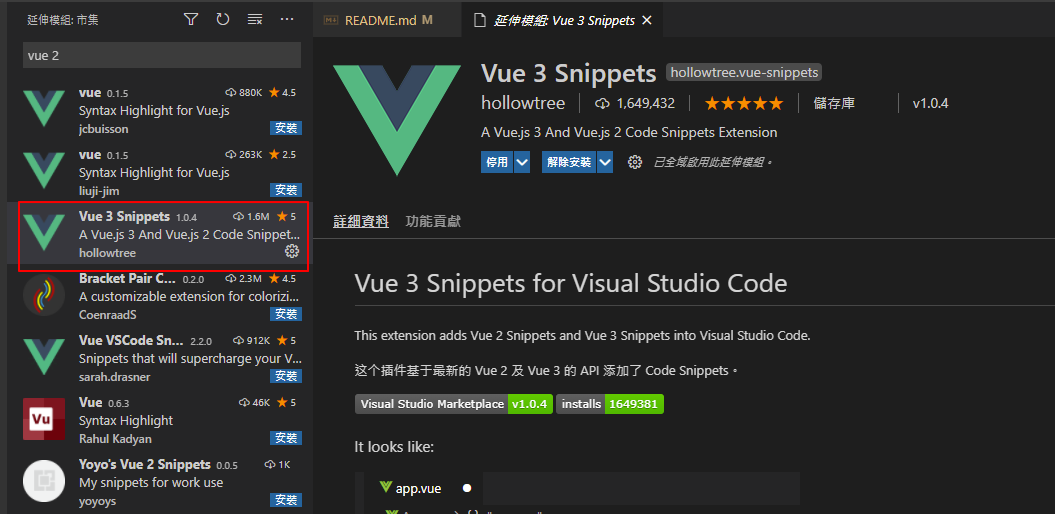This screenshot has width=1055, height=514.
Task: Switch to 功能貢獻 feature contributions tab
Action: tap(433, 221)
